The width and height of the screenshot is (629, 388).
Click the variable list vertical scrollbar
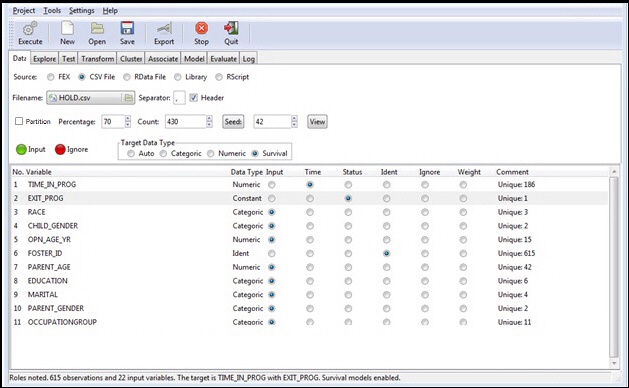[614, 267]
